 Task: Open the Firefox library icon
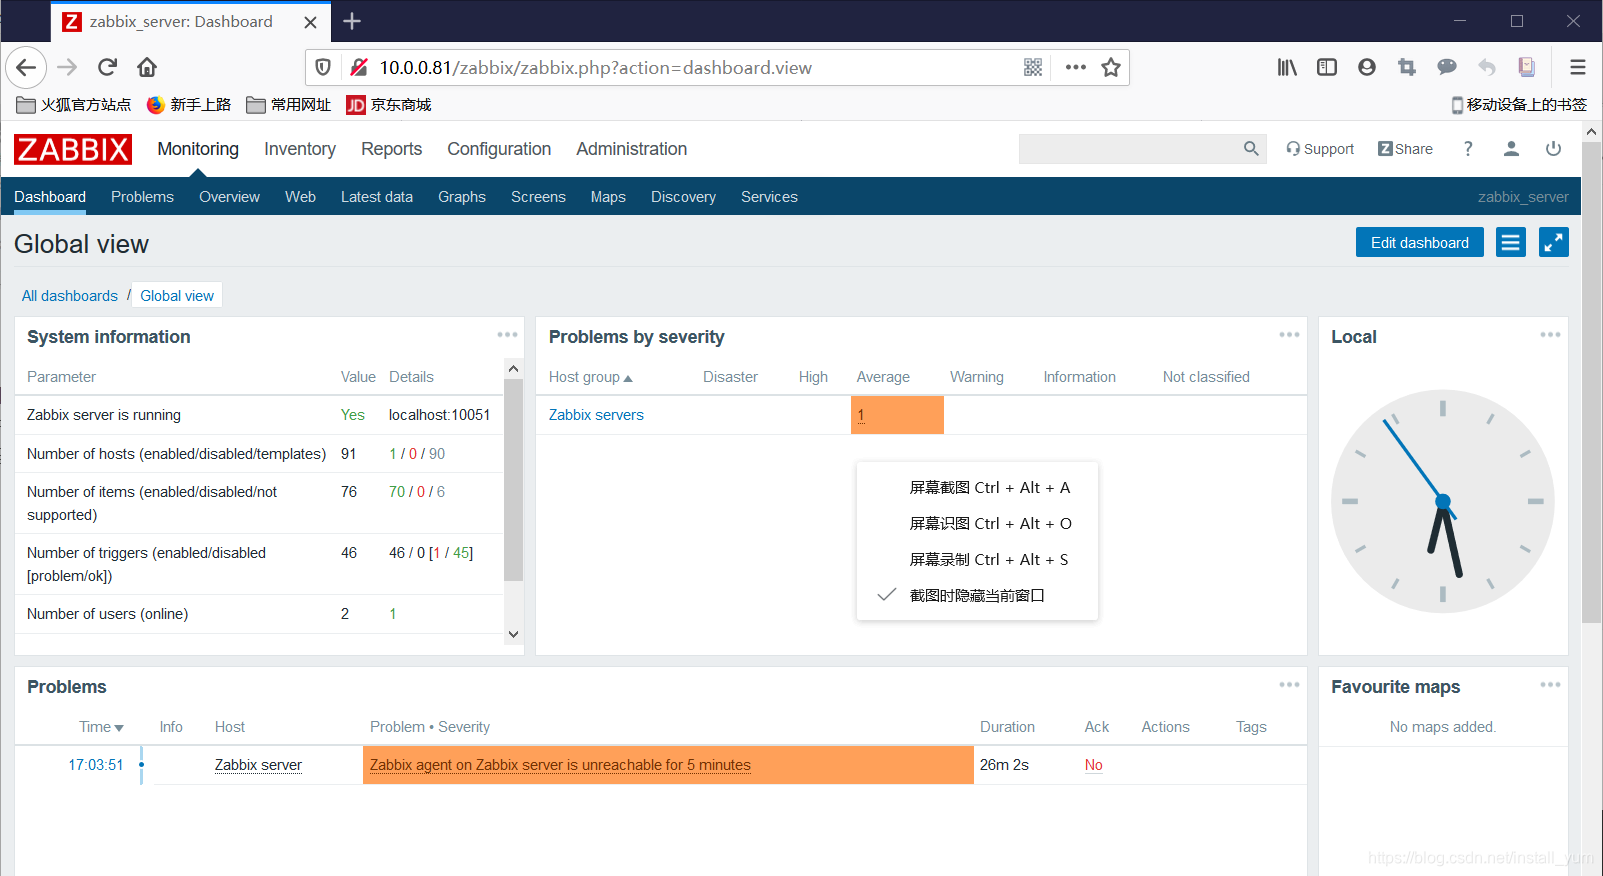pyautogui.click(x=1287, y=67)
